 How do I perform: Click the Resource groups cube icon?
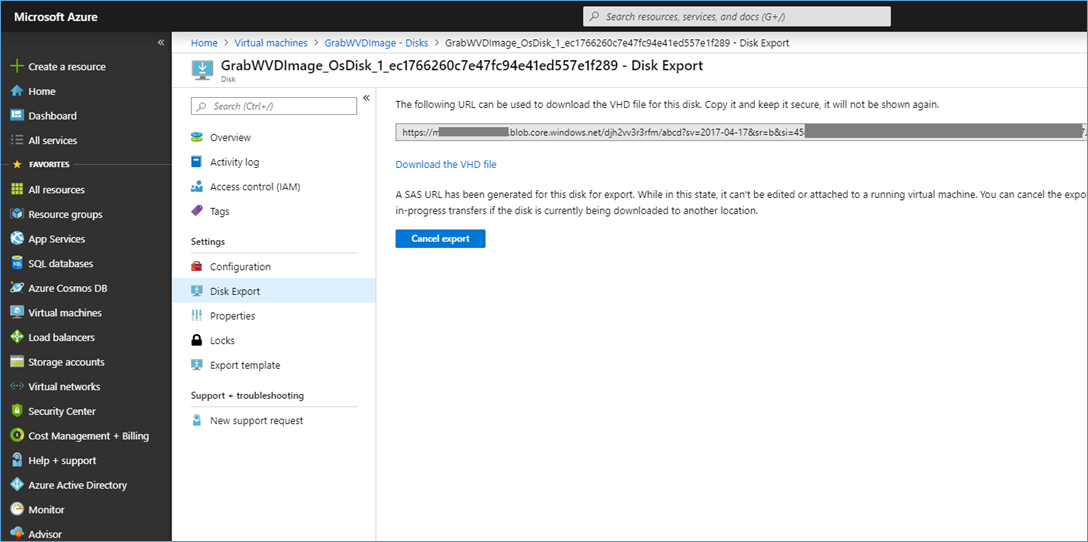pos(17,214)
